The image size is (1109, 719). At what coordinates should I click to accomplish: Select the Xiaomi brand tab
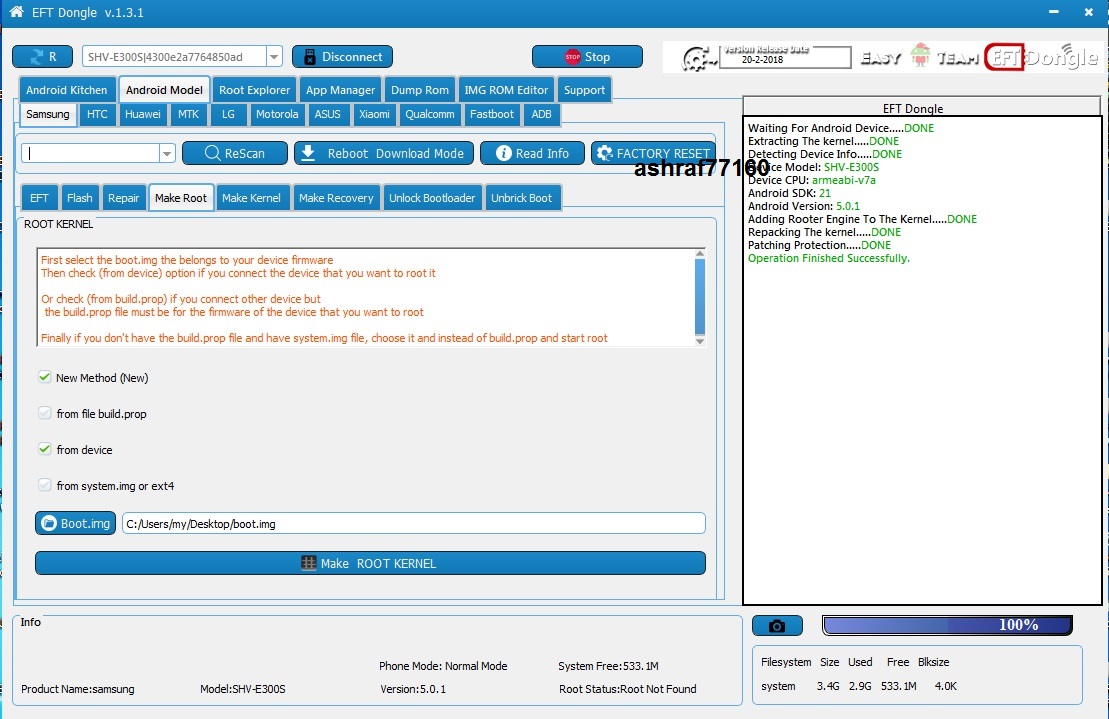coord(373,114)
